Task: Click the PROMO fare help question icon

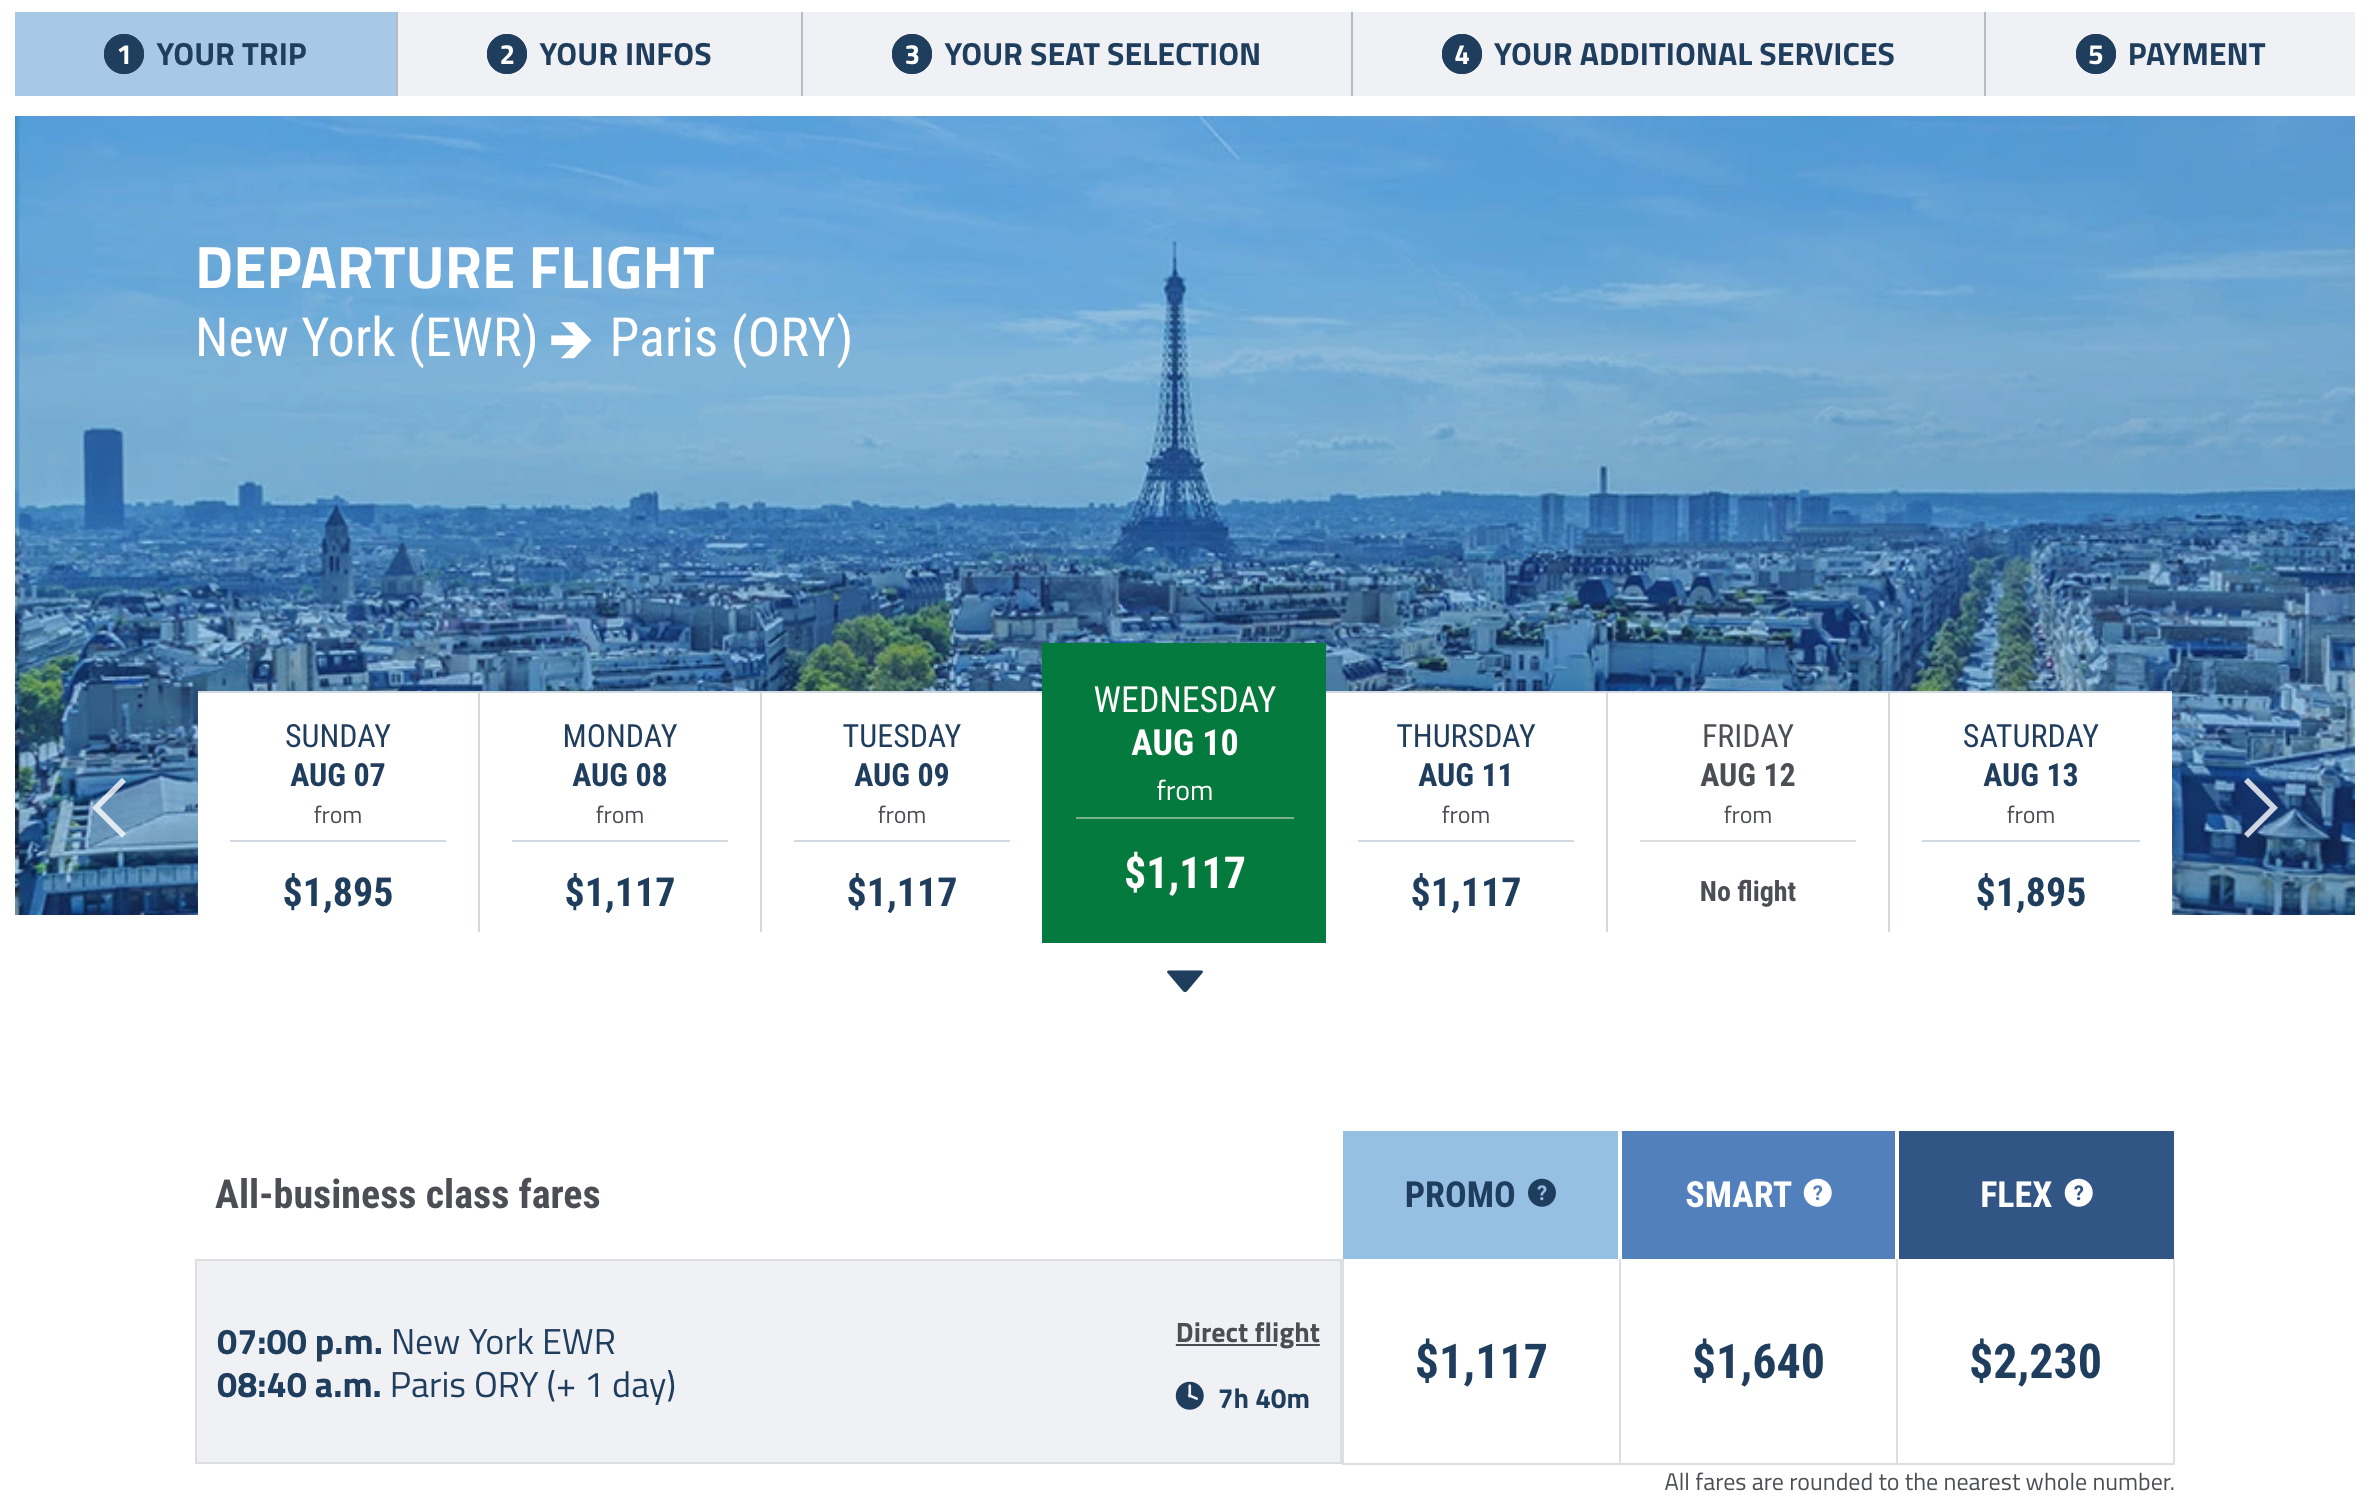Action: 1542,1193
